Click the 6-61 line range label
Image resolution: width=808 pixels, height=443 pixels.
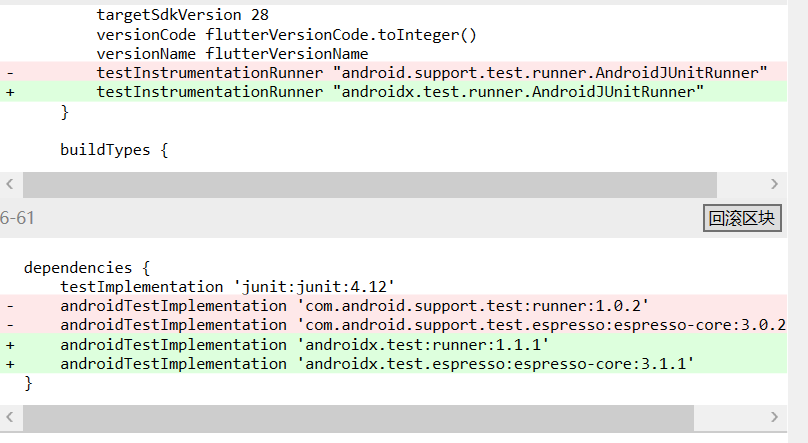[17, 218]
